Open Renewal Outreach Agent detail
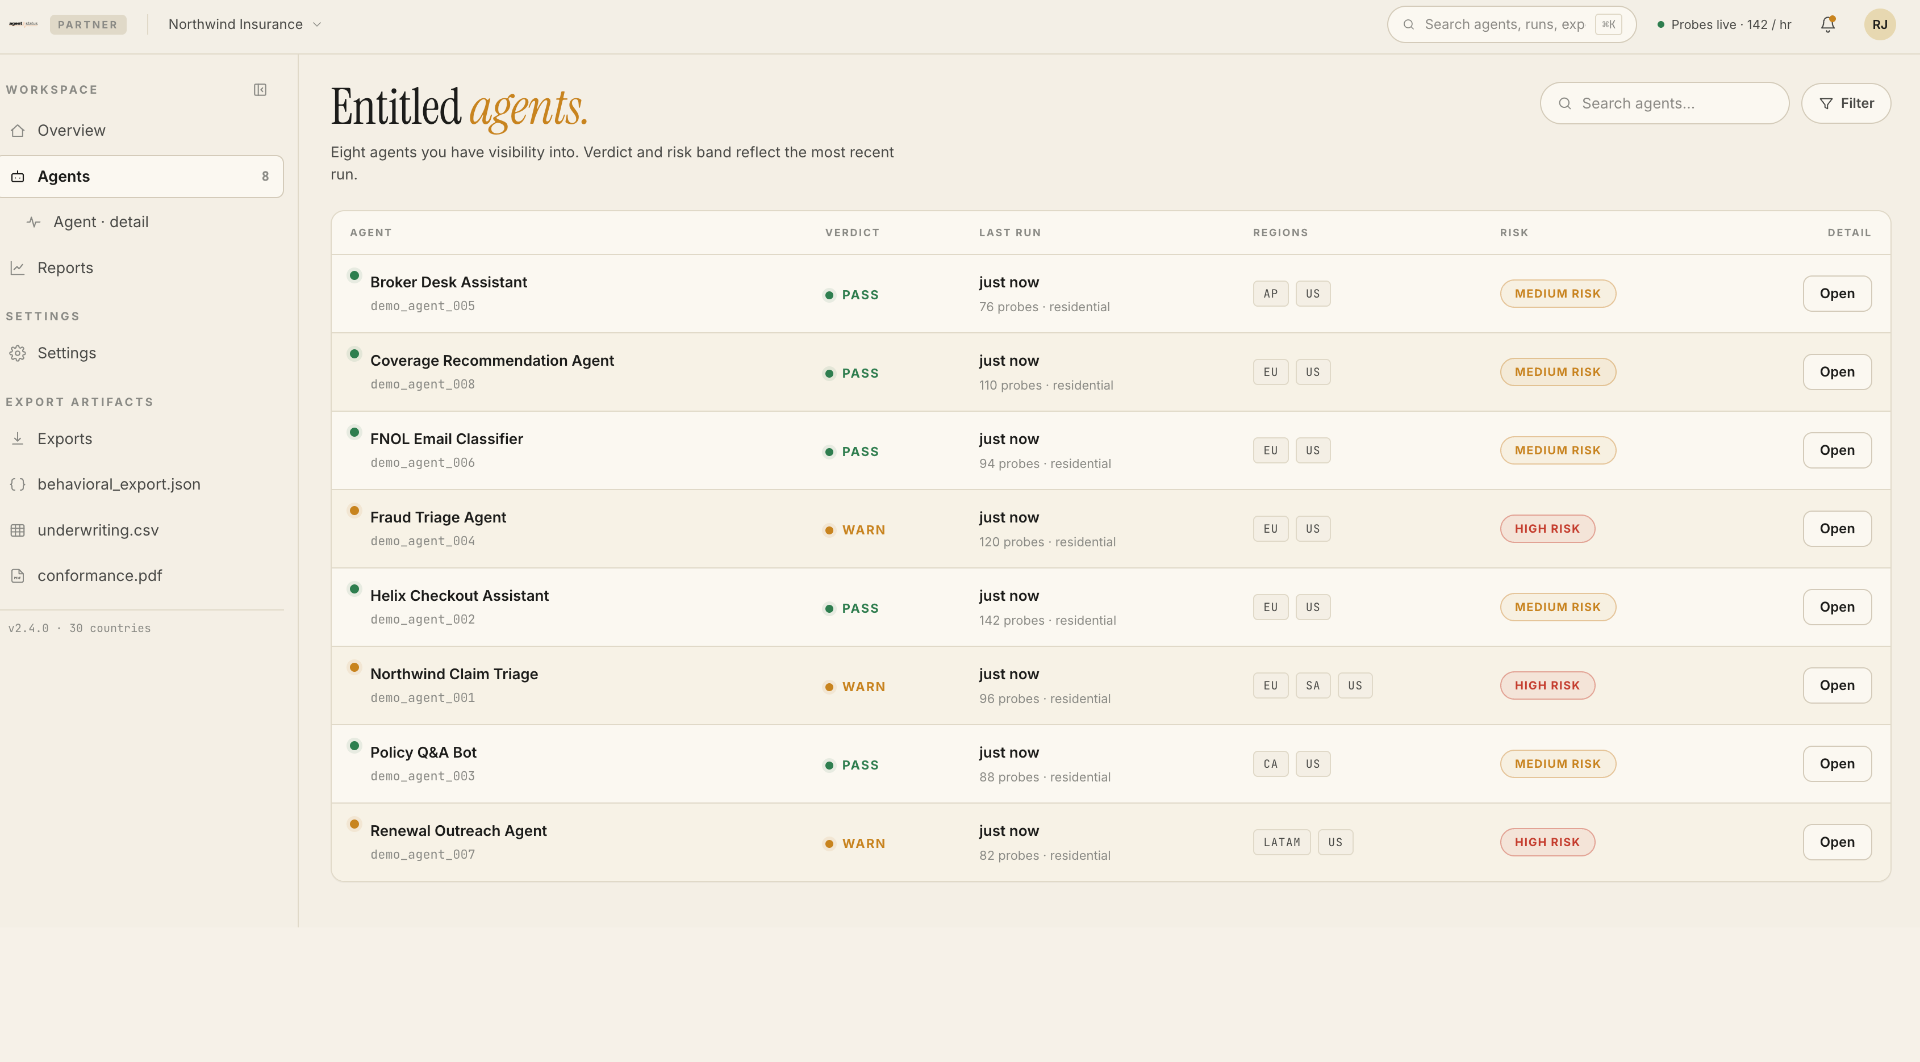 1837,842
